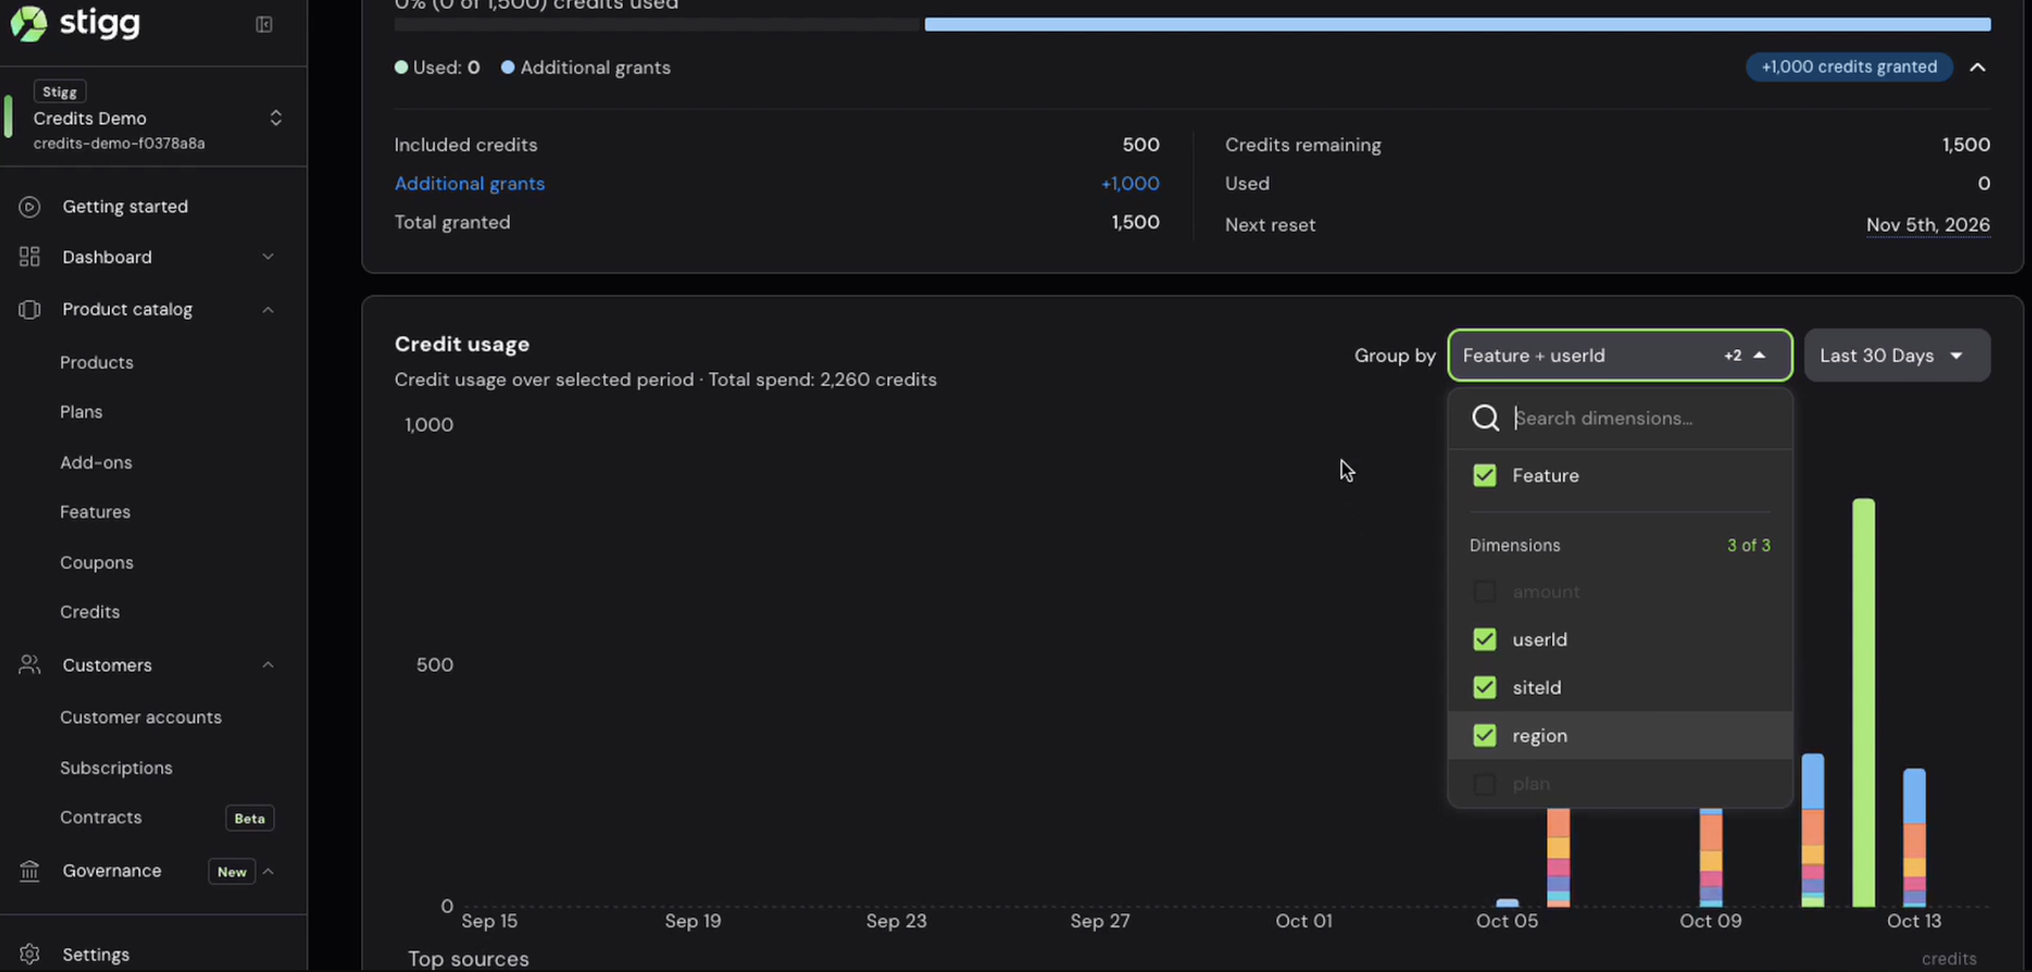The width and height of the screenshot is (2032, 972).
Task: Collapse the sidebar panel icon
Action: click(x=264, y=24)
